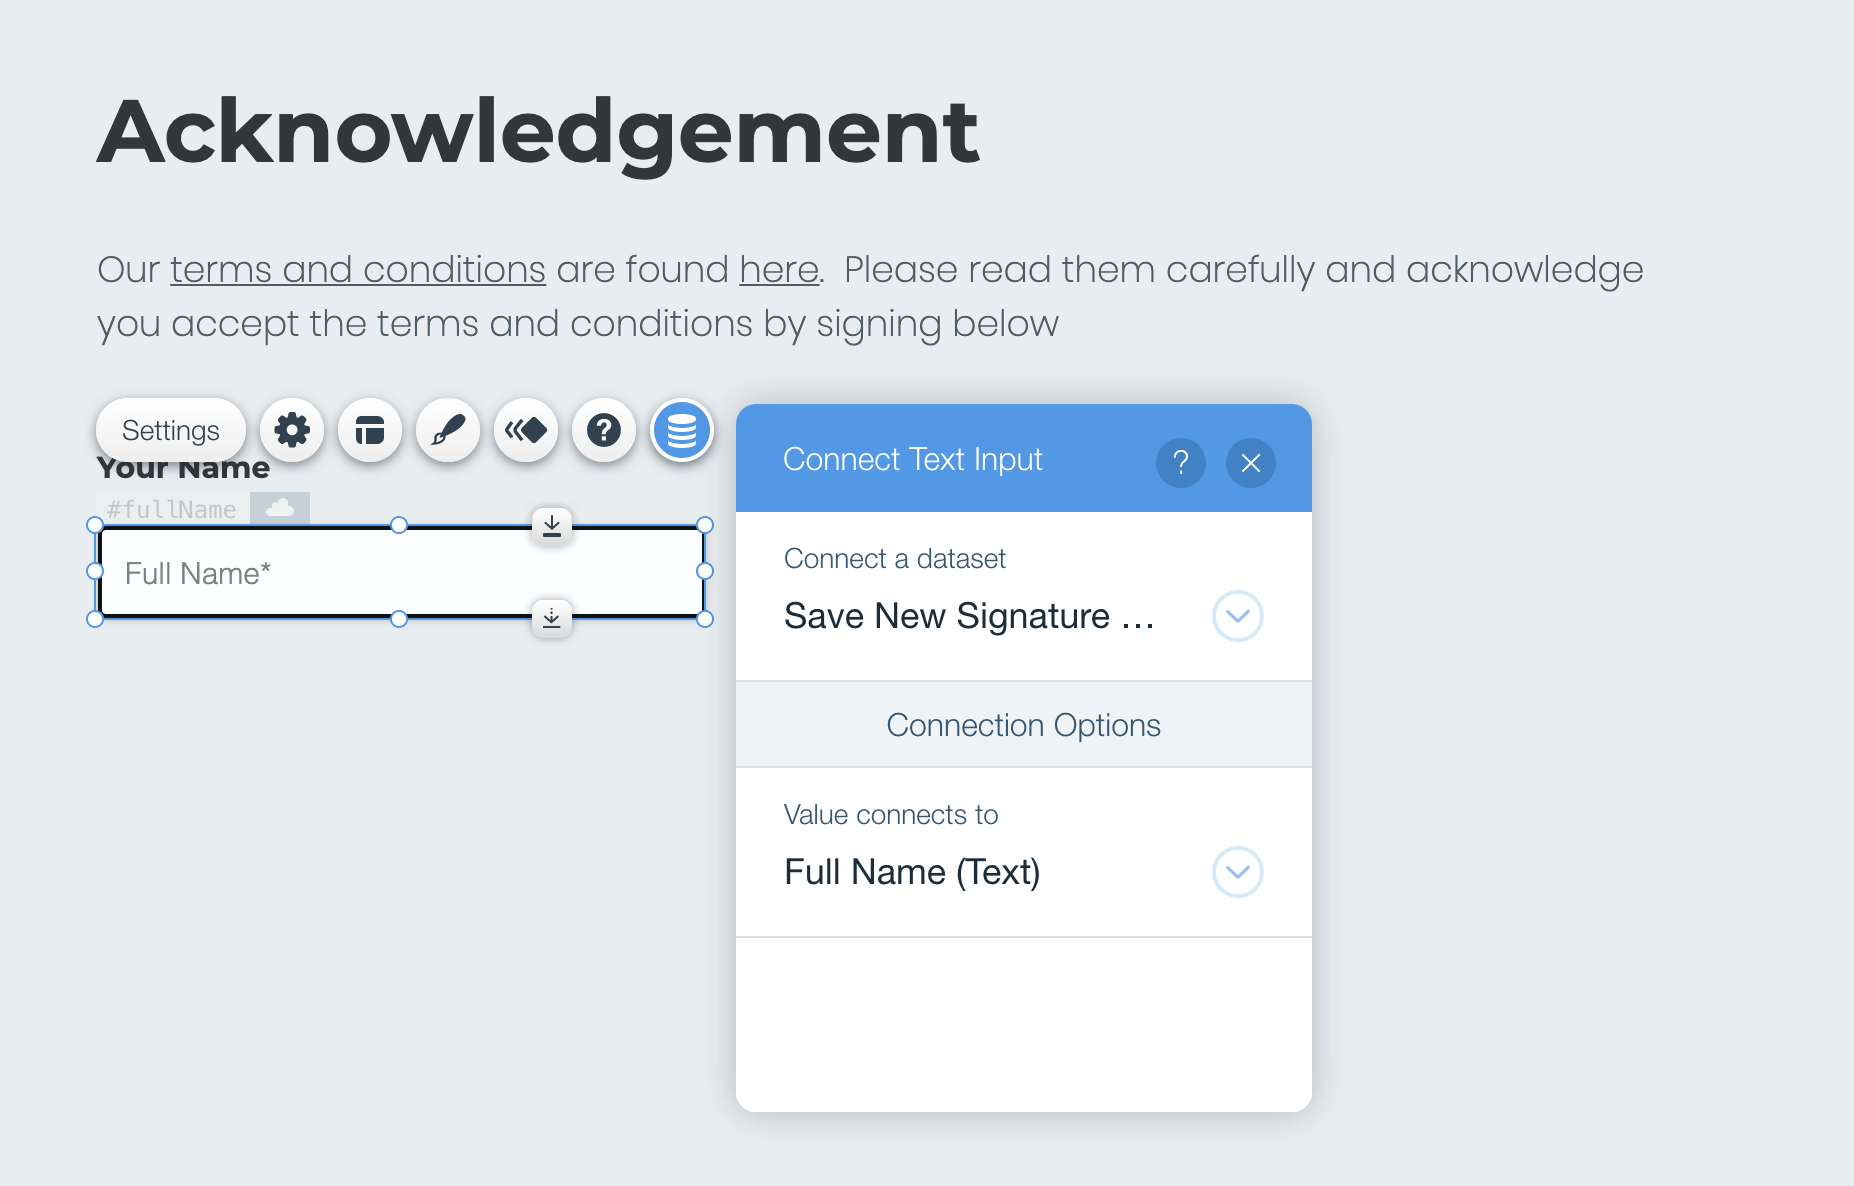Select the Save New Signature dataset text

tap(969, 616)
